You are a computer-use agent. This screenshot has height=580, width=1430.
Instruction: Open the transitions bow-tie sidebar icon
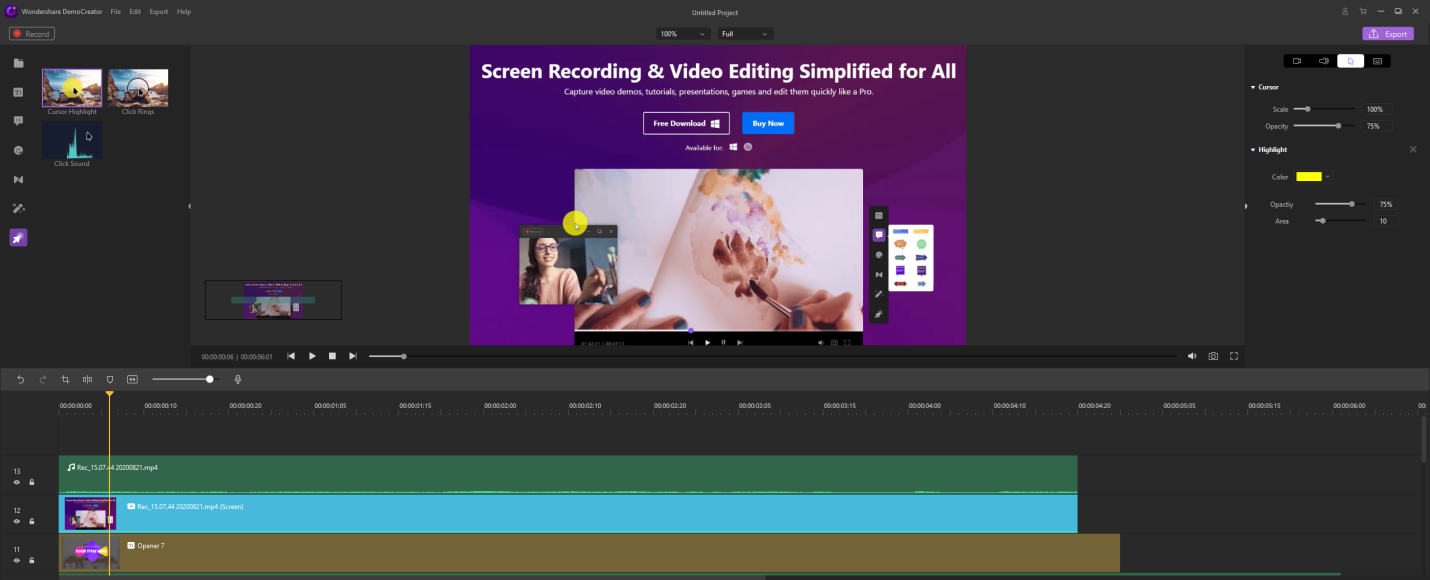pyautogui.click(x=18, y=180)
